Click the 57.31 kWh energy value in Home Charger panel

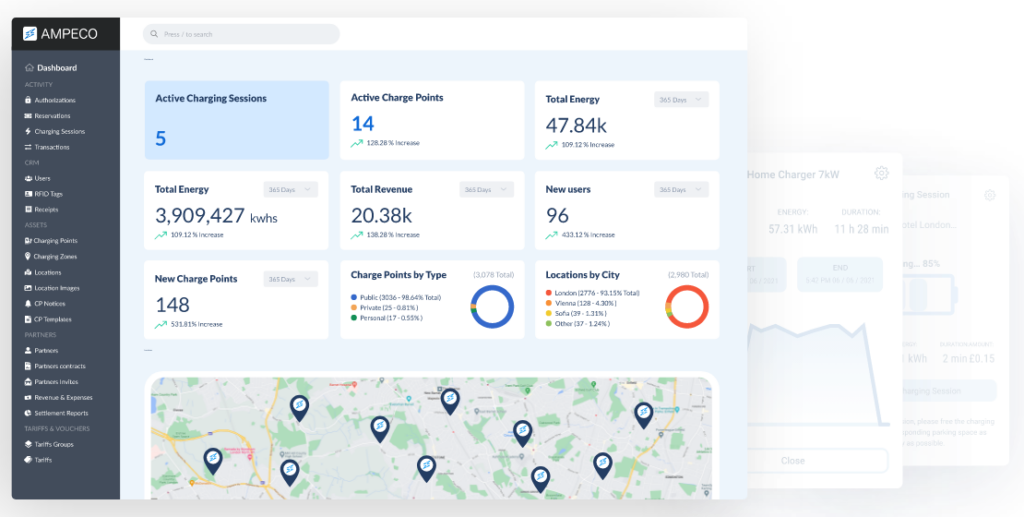coord(793,229)
